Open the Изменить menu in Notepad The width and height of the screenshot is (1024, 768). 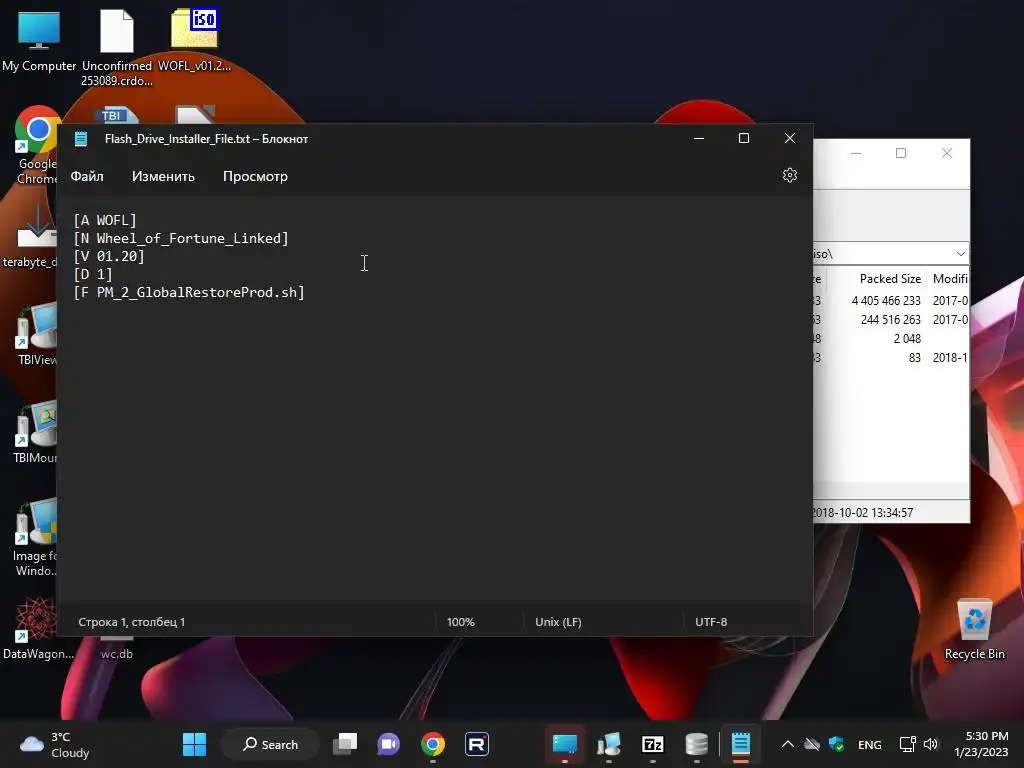point(163,176)
